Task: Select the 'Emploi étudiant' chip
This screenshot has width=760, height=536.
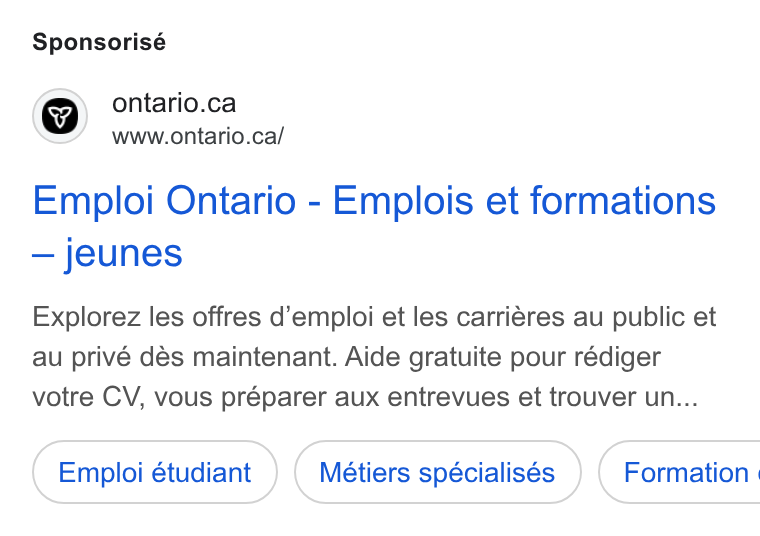Action: pyautogui.click(x=155, y=472)
